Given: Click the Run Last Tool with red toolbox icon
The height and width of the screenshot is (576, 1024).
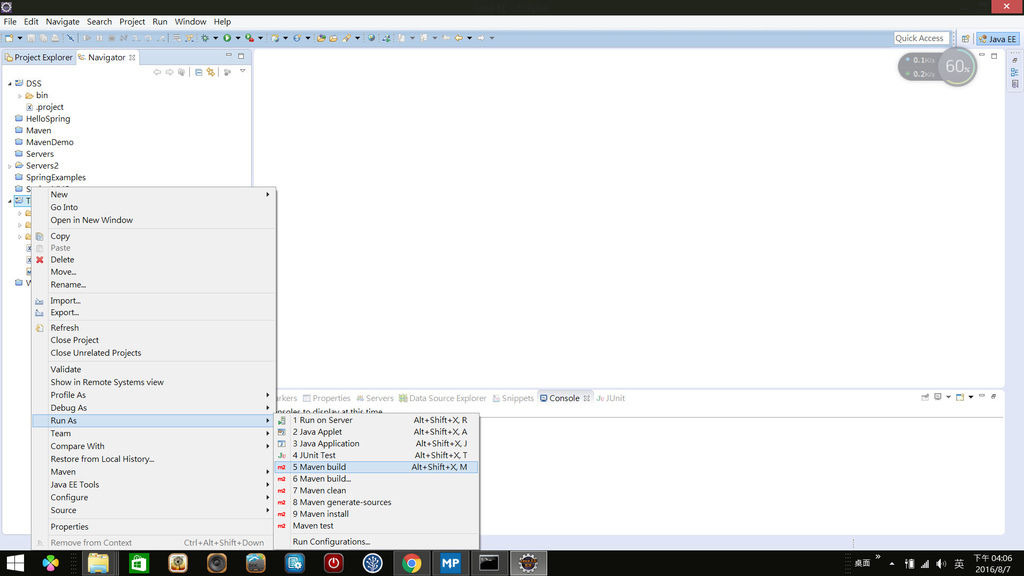Looking at the screenshot, I should 249,38.
